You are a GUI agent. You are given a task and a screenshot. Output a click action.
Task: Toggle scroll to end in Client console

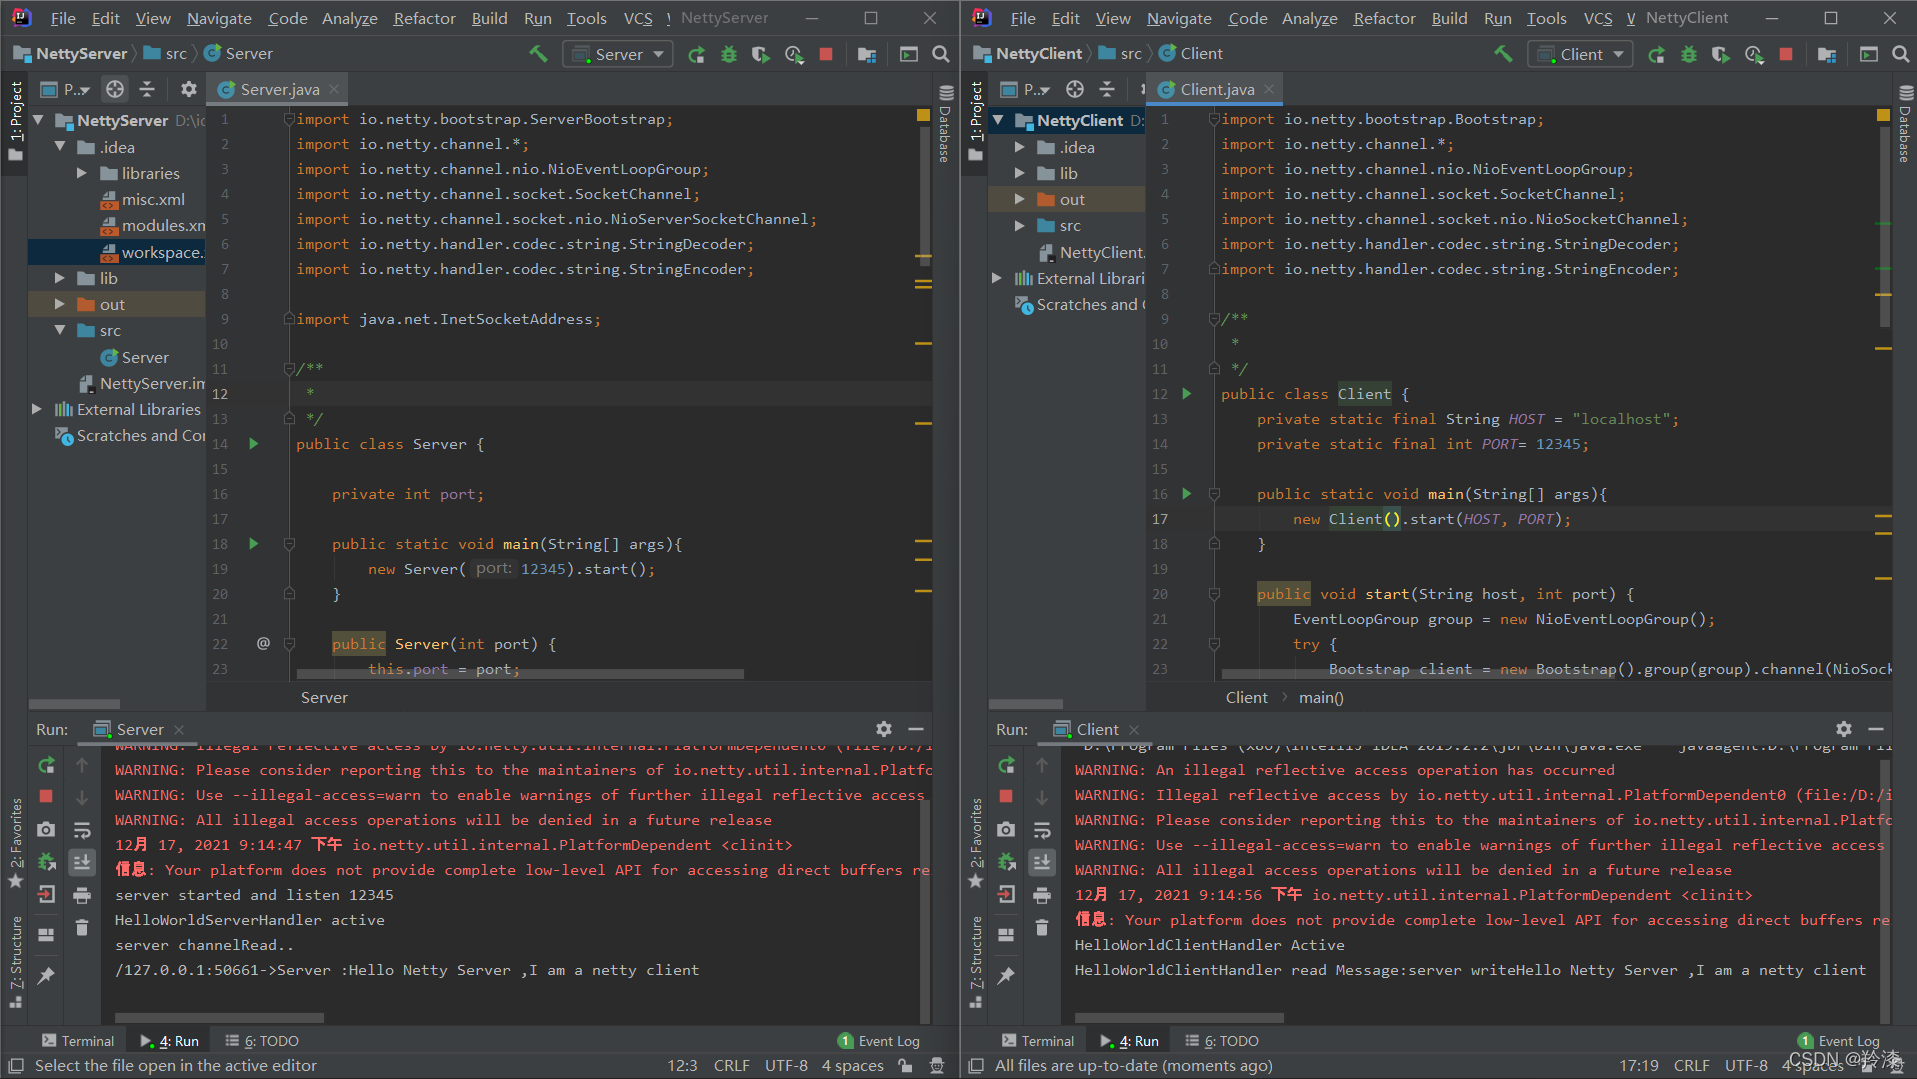click(1042, 862)
